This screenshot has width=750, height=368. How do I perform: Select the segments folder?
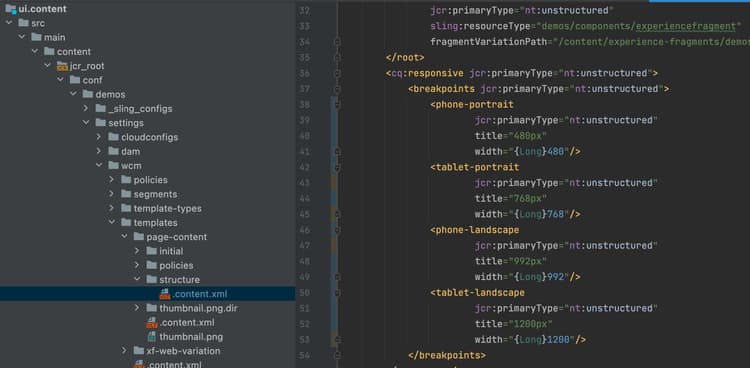pyautogui.click(x=155, y=194)
